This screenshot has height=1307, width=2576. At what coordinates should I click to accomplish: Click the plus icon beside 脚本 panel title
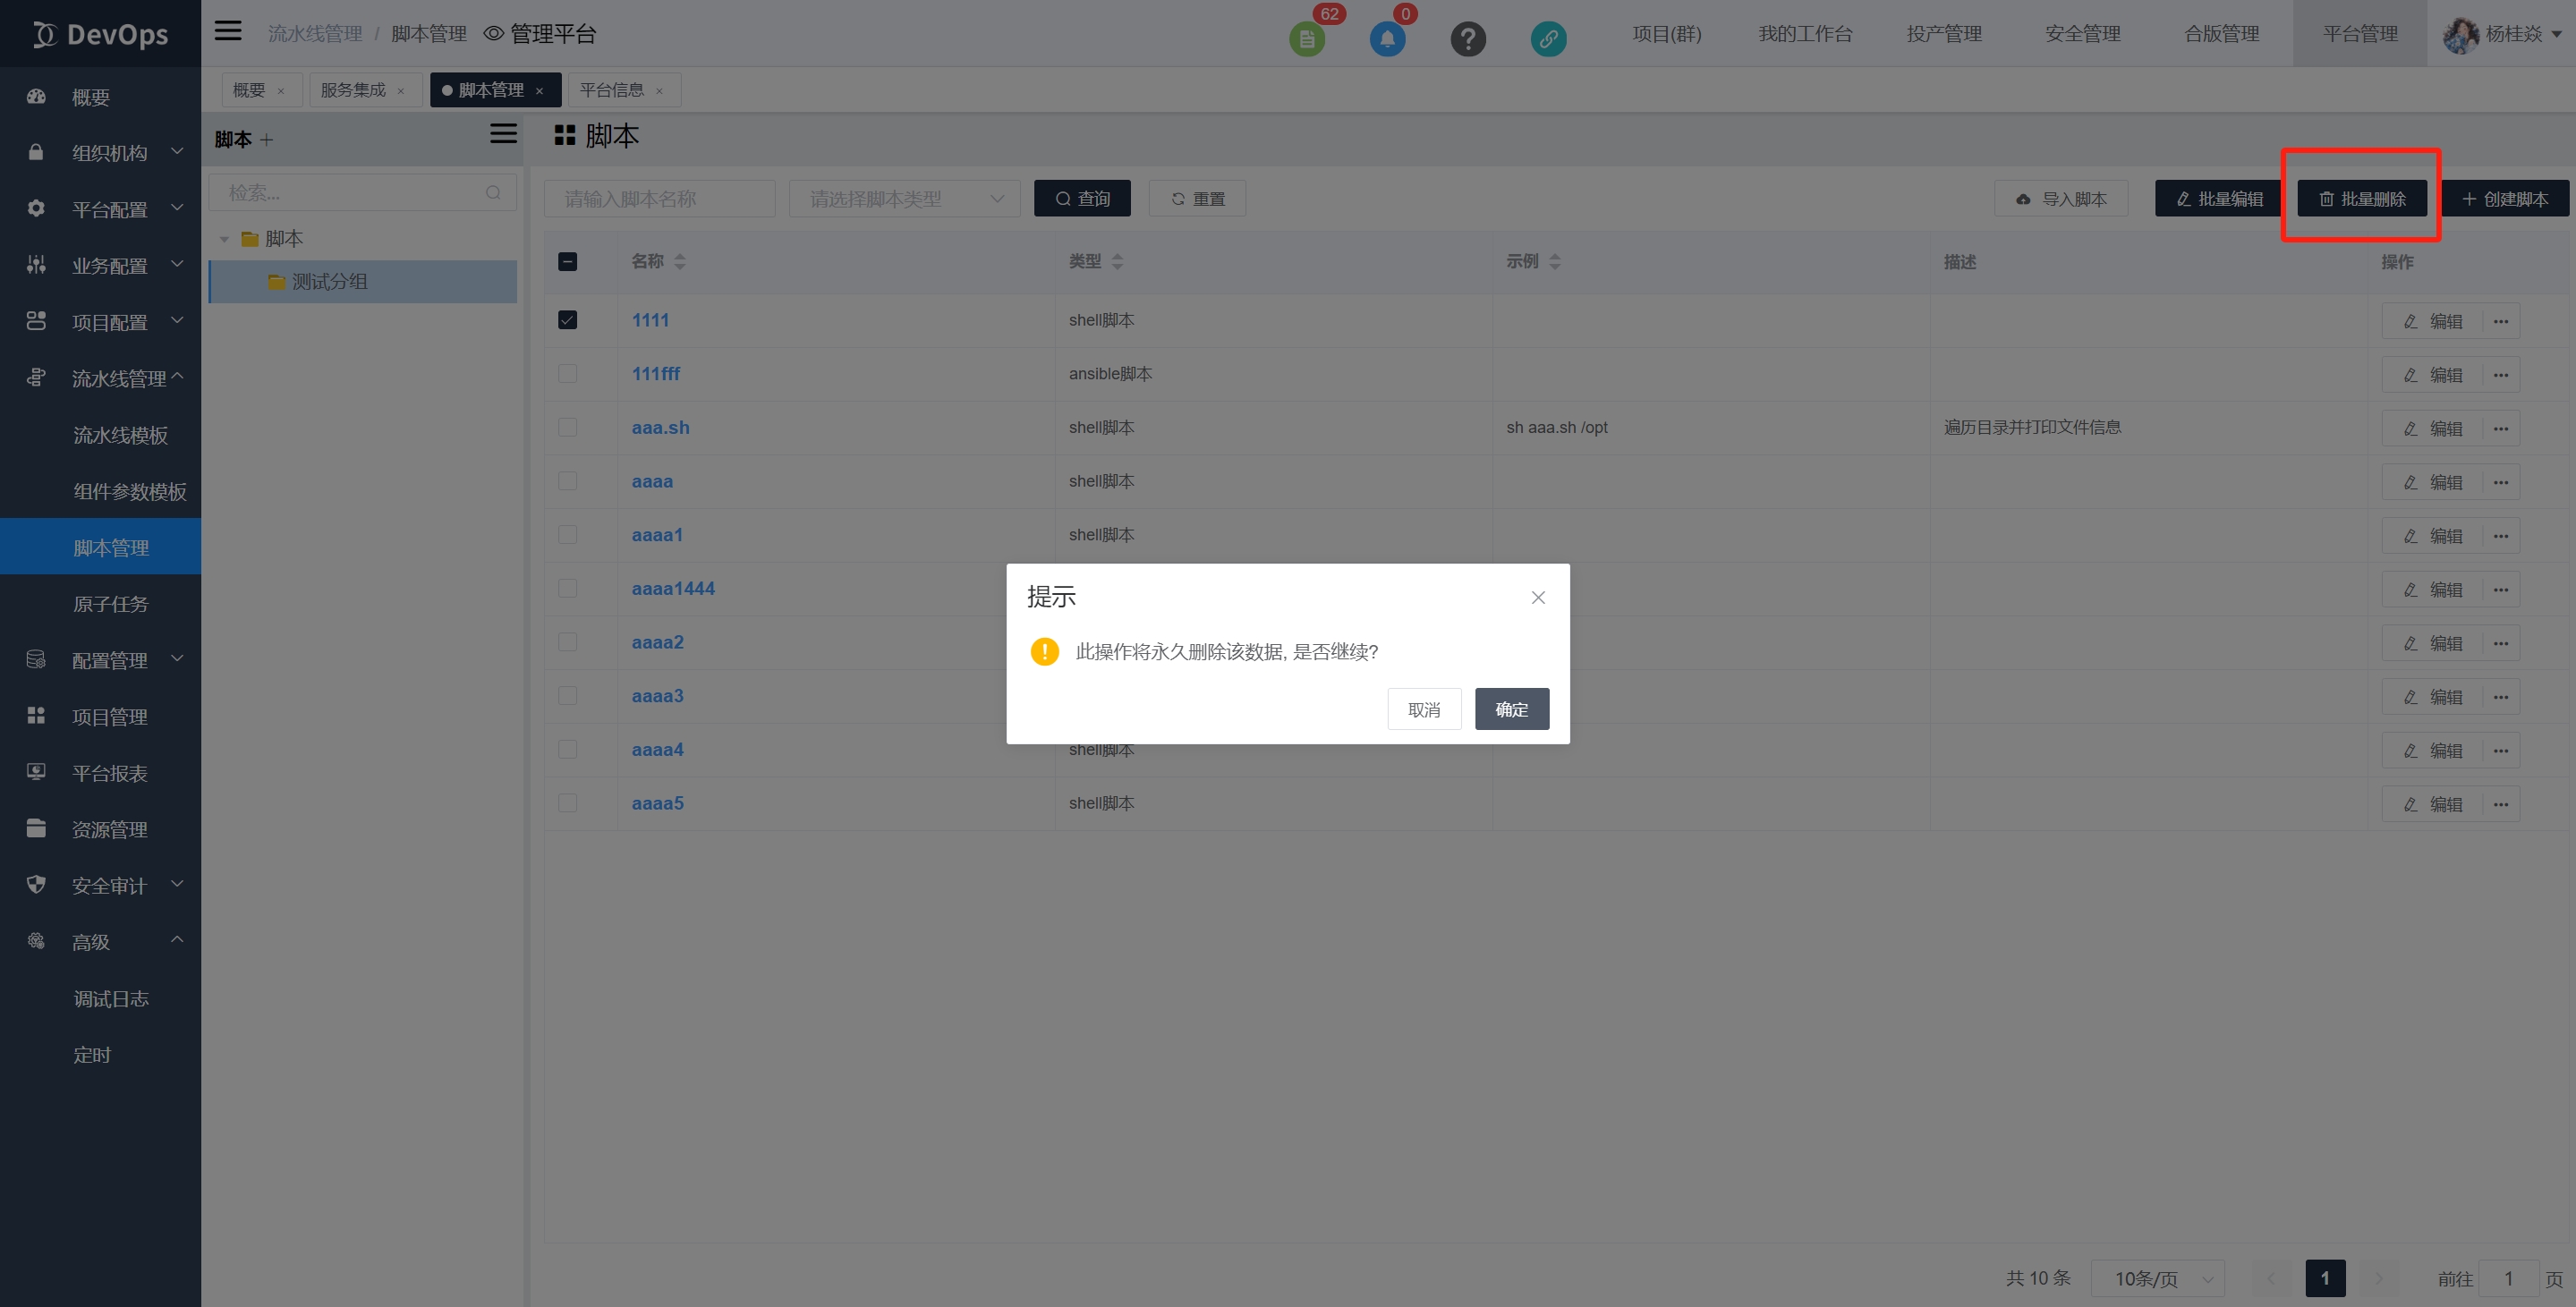[x=266, y=140]
